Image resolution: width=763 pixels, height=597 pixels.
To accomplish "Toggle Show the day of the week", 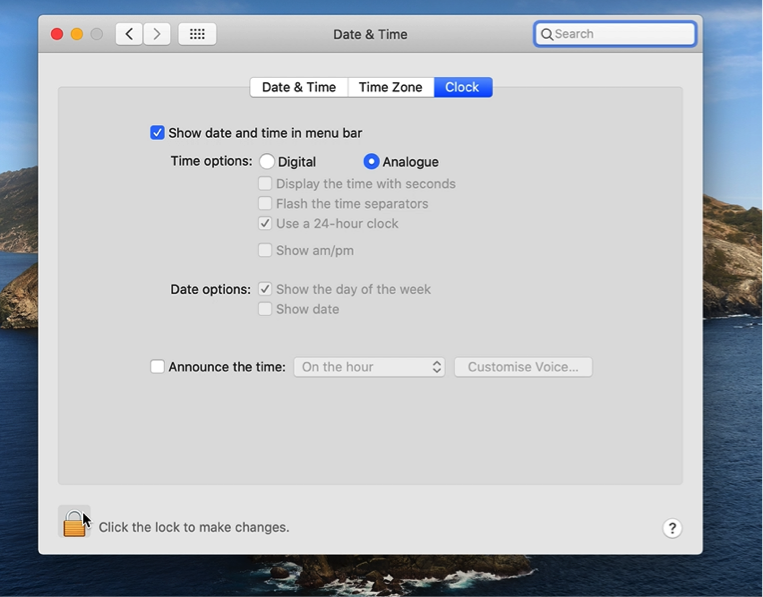I will (265, 289).
